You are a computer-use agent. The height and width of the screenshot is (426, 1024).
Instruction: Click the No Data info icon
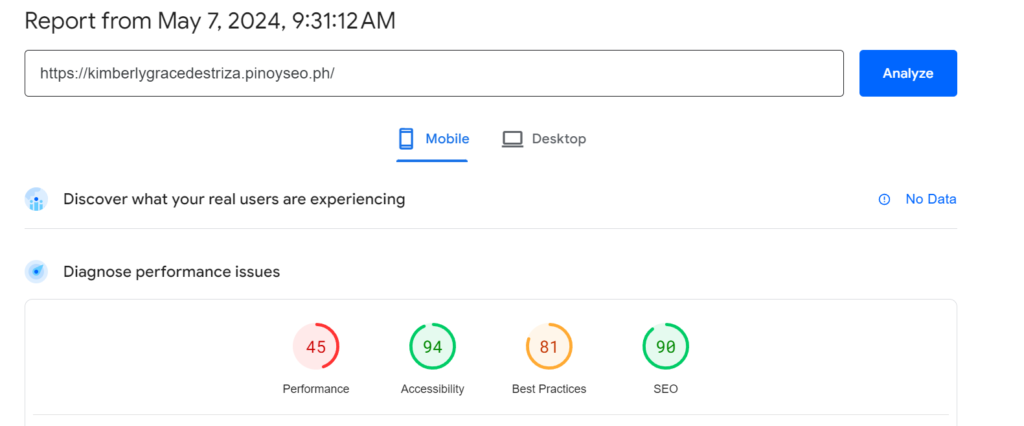coord(884,199)
